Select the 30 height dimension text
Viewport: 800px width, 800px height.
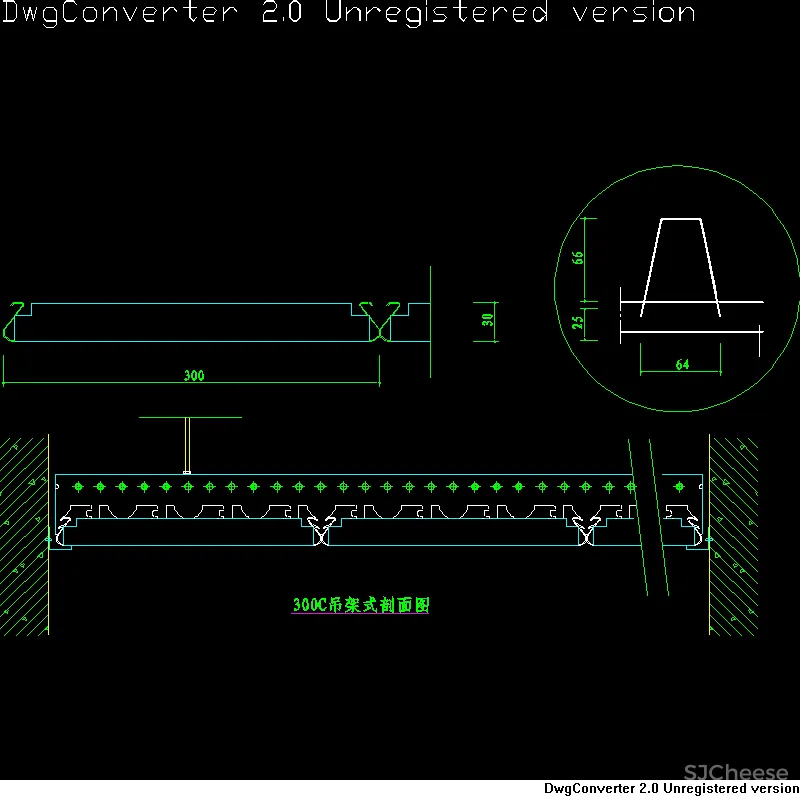[488, 320]
